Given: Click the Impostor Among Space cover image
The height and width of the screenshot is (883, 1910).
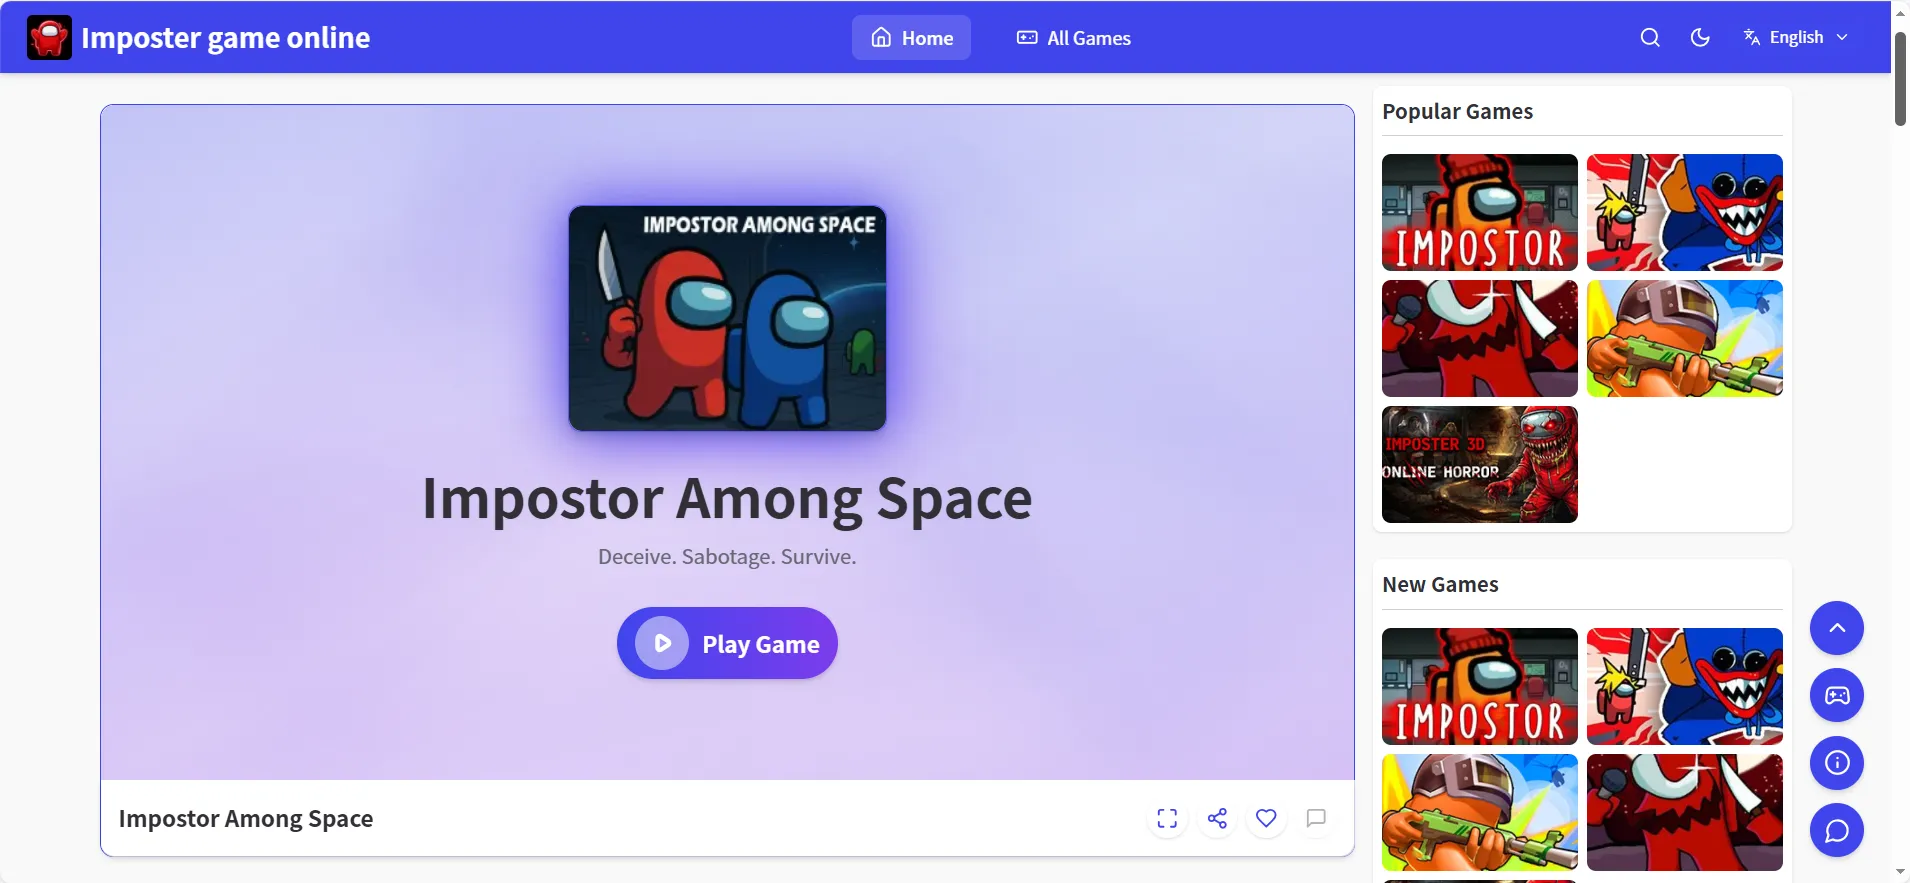Looking at the screenshot, I should (727, 318).
